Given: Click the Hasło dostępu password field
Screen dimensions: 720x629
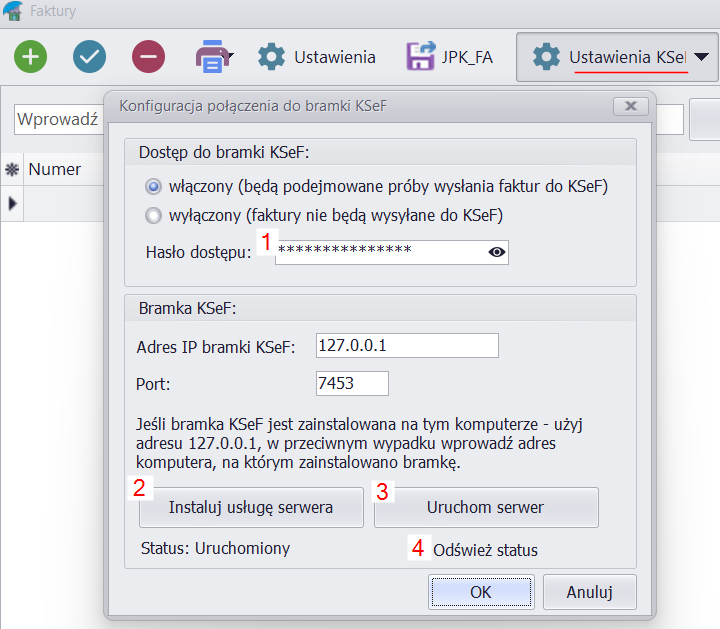Looking at the screenshot, I should click(380, 252).
